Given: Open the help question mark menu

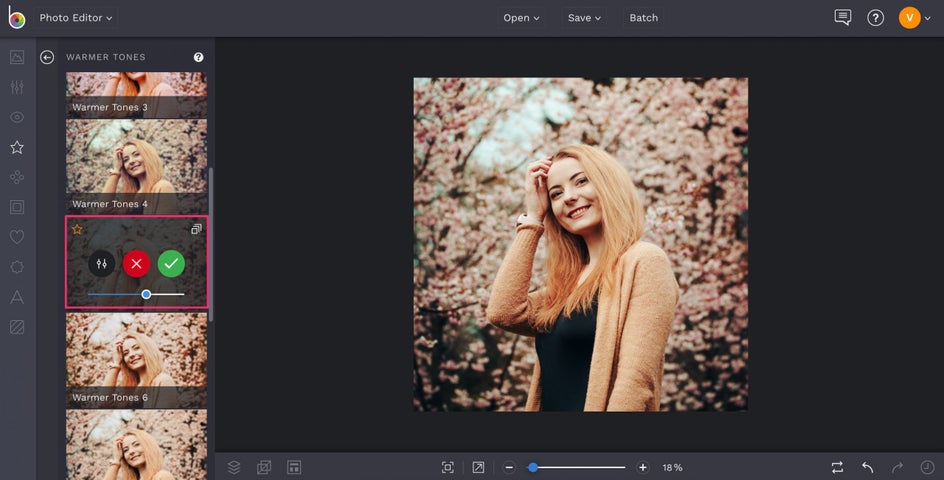Looking at the screenshot, I should 875,18.
